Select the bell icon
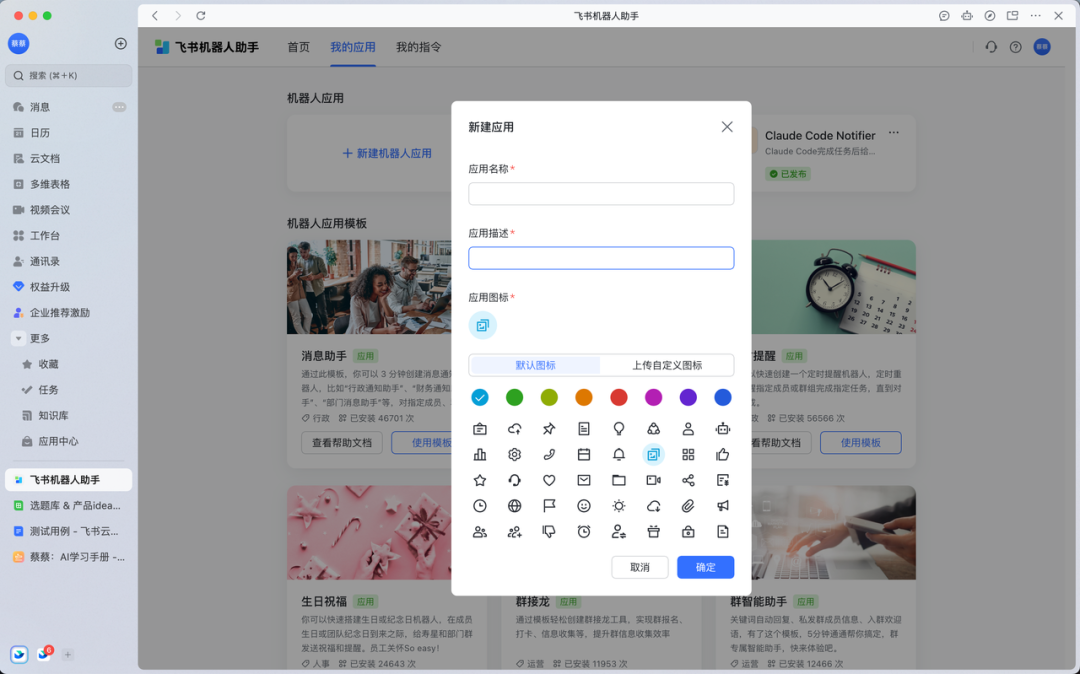 coord(619,454)
